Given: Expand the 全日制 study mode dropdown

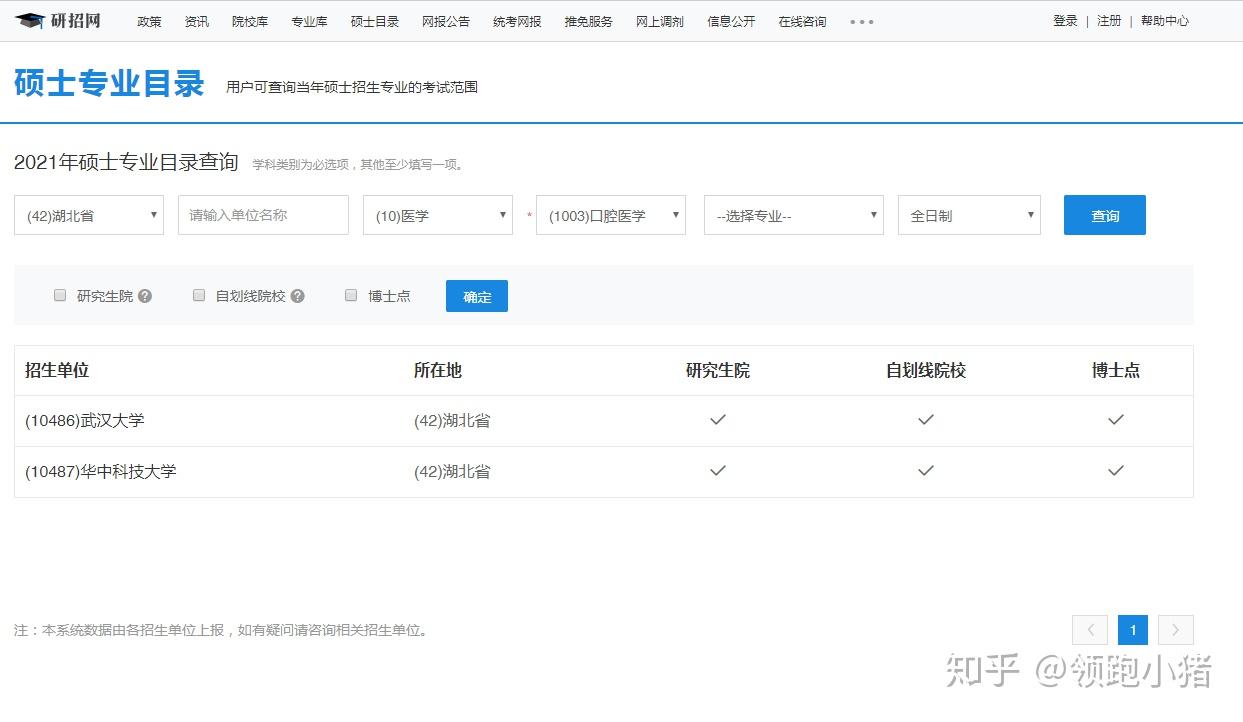Looking at the screenshot, I should [969, 215].
